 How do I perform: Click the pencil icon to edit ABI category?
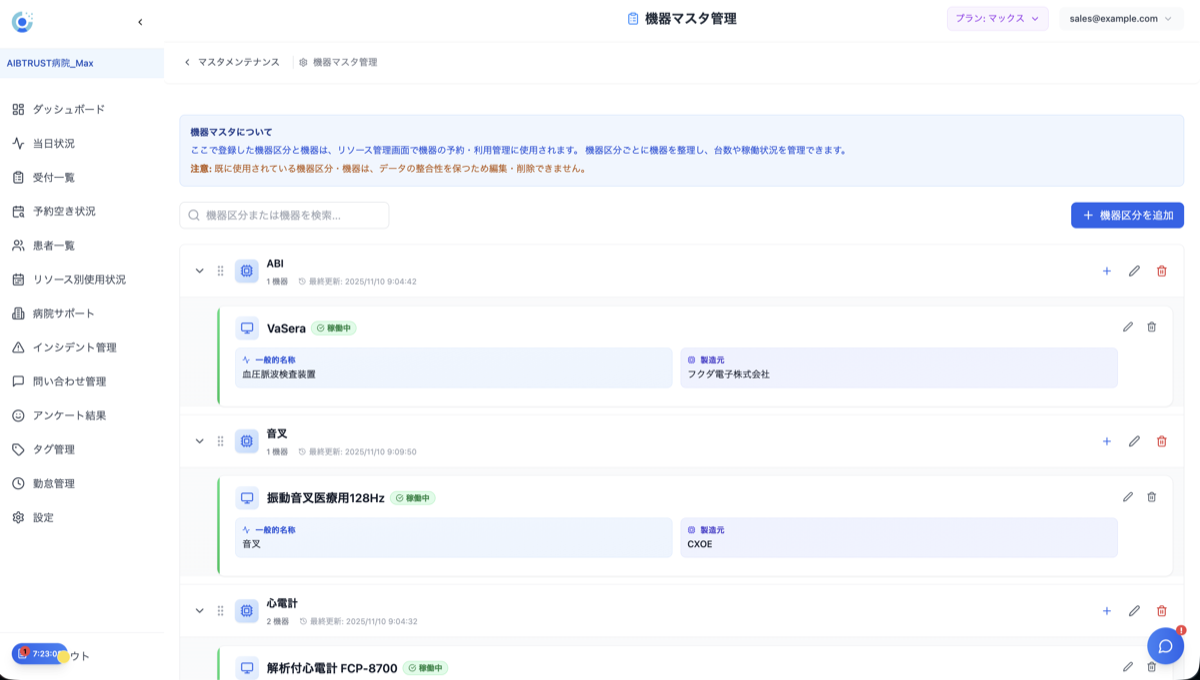tap(1134, 270)
